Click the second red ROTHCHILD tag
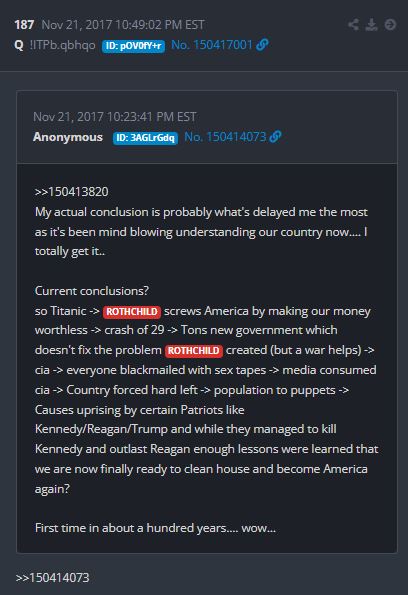This screenshot has height=595, width=408. click(x=194, y=350)
